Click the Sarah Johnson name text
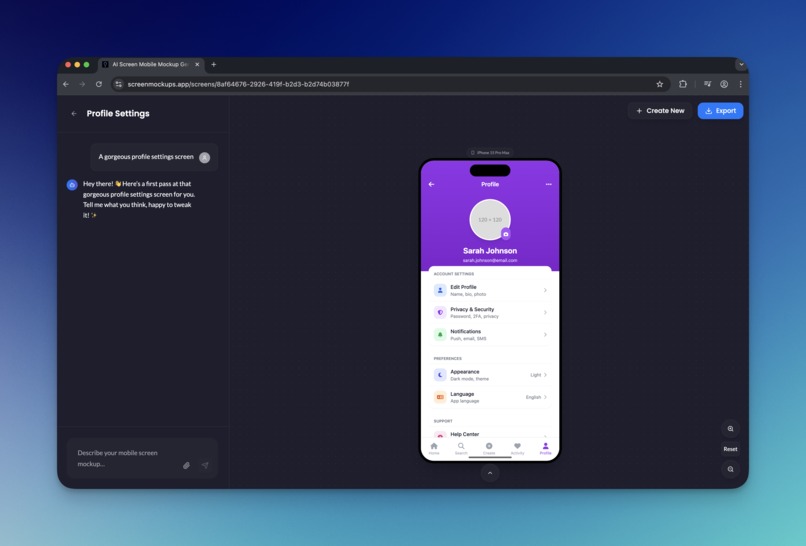 tap(490, 251)
